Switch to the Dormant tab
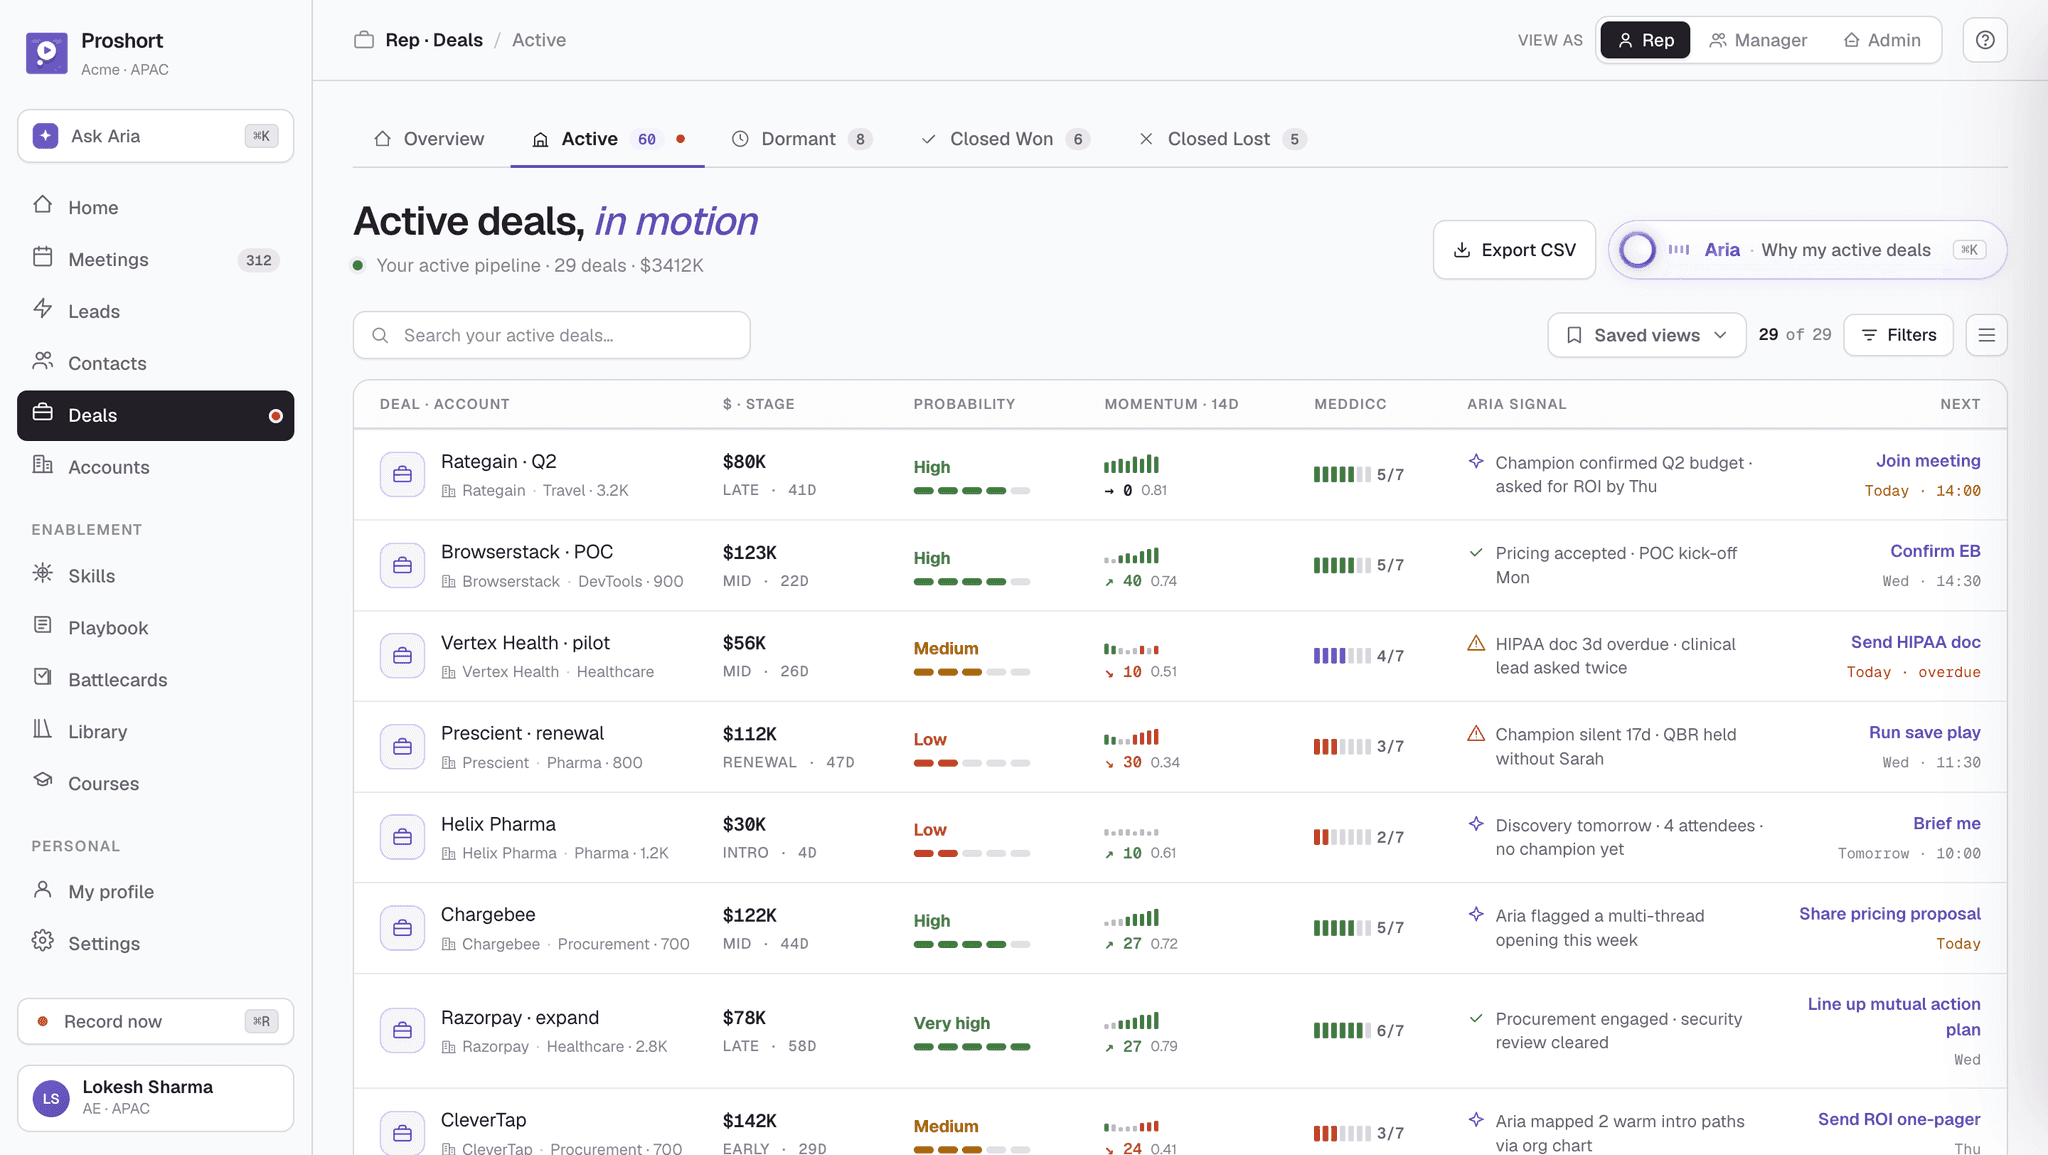This screenshot has width=2048, height=1155. tap(802, 139)
